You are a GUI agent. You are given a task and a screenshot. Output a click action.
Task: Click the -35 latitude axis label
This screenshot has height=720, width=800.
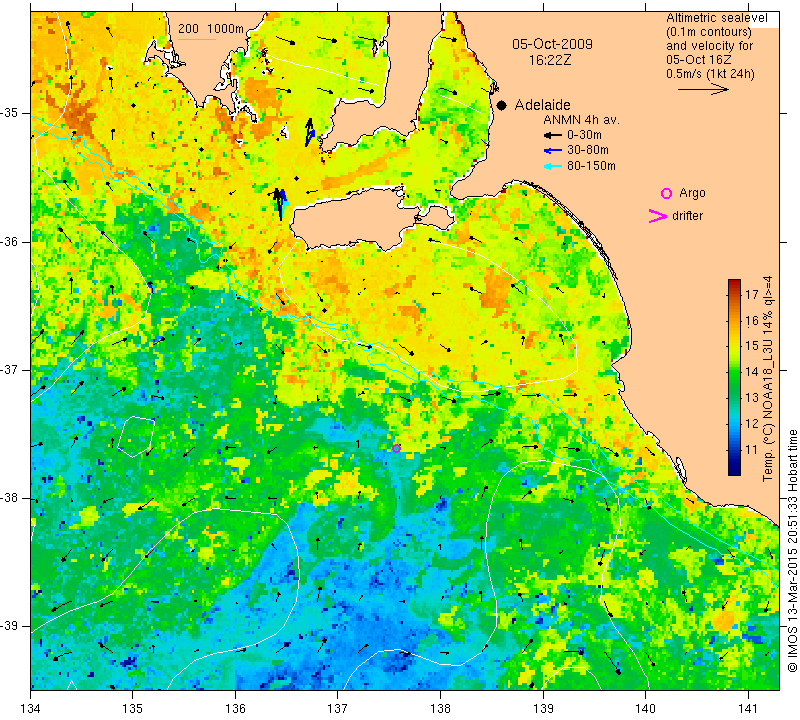point(9,113)
